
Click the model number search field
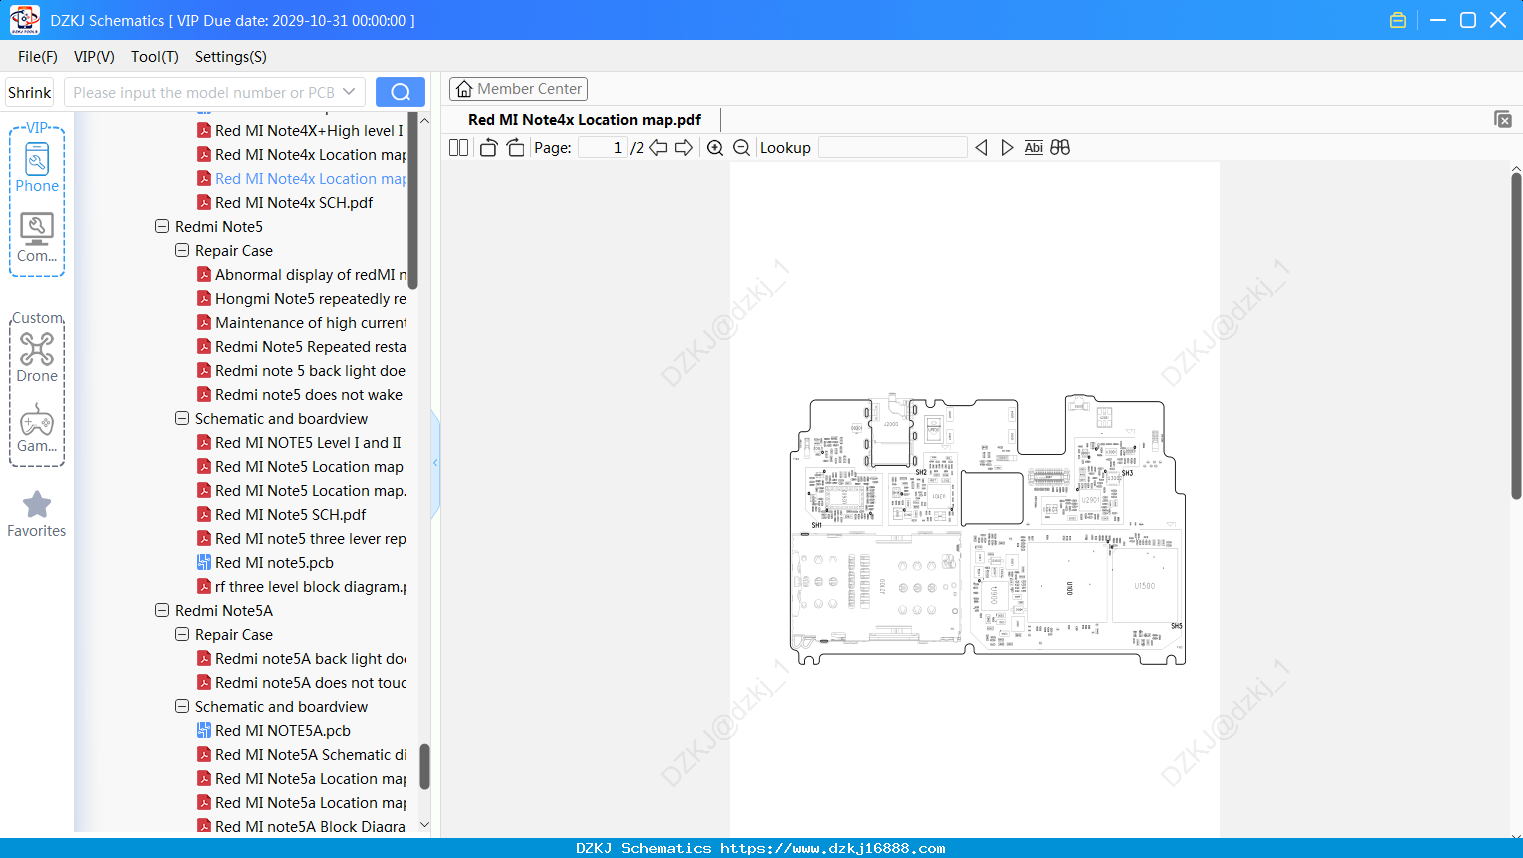pos(204,92)
